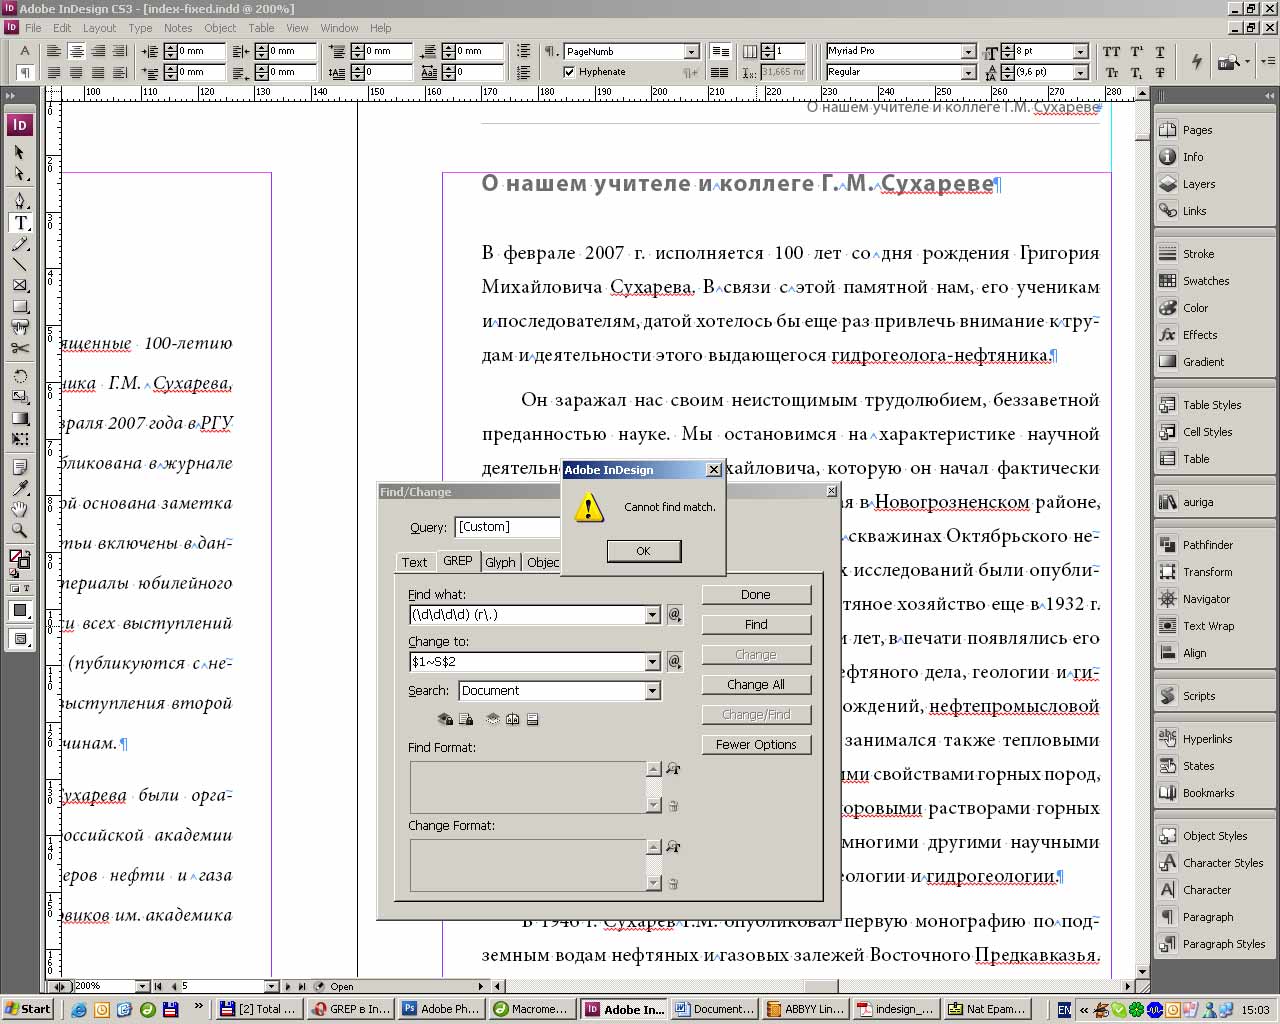This screenshot has height=1024, width=1280.
Task: Click the Done button
Action: click(x=756, y=594)
